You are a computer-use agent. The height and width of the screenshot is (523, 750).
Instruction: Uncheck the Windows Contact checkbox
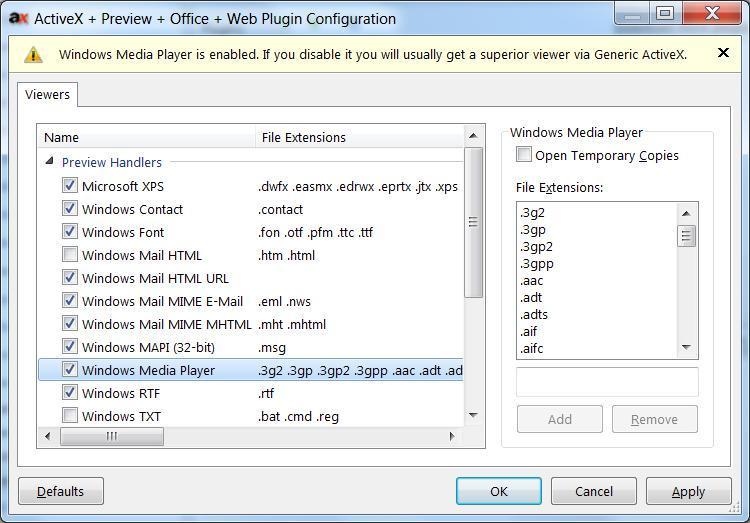[x=70, y=208]
